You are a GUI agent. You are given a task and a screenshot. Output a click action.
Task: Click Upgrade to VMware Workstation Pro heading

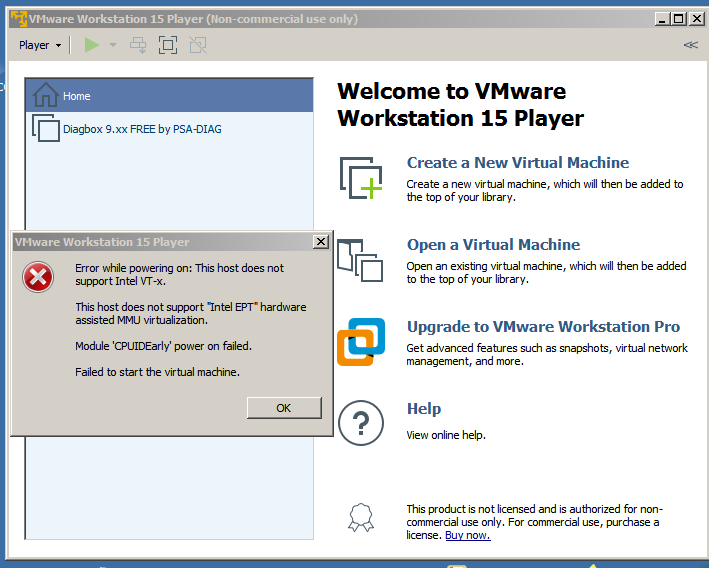(543, 327)
